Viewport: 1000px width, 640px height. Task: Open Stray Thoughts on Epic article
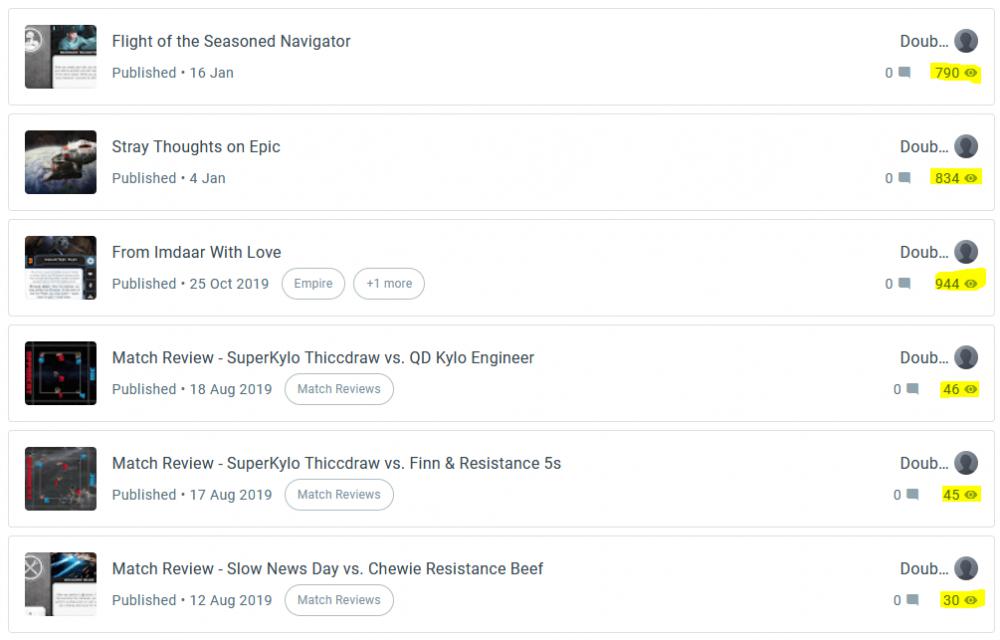click(x=196, y=147)
